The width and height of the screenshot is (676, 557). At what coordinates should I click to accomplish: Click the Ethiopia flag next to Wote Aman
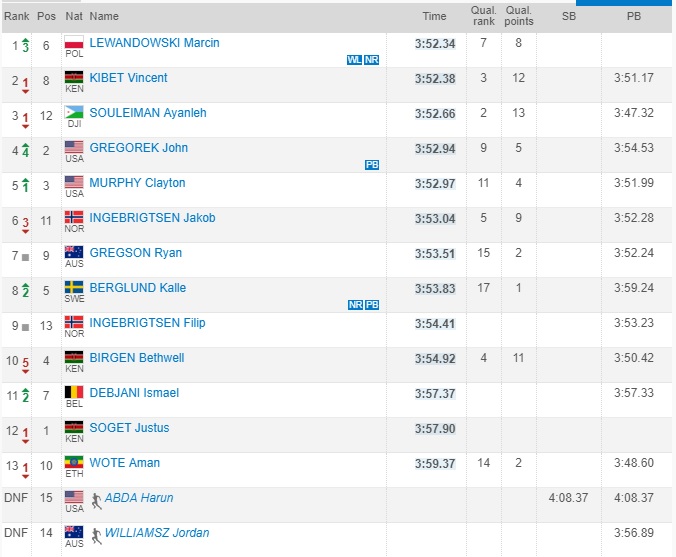(x=74, y=462)
